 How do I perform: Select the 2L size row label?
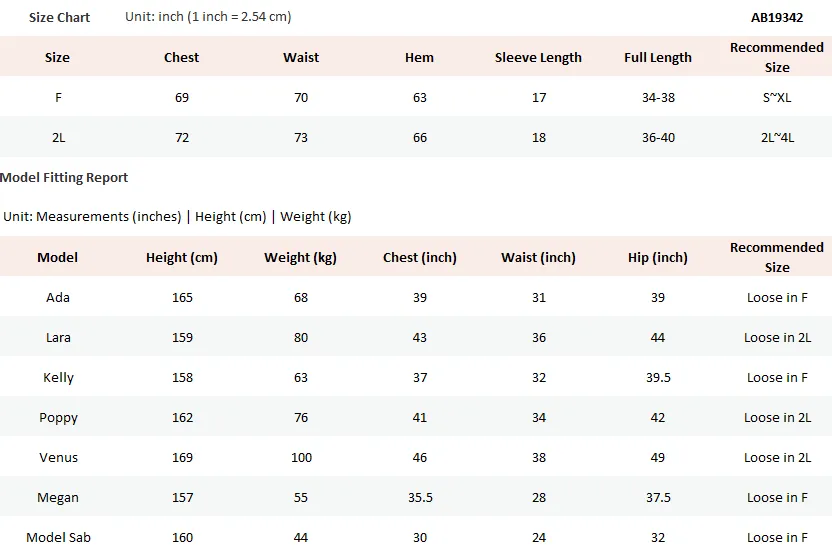click(x=58, y=137)
